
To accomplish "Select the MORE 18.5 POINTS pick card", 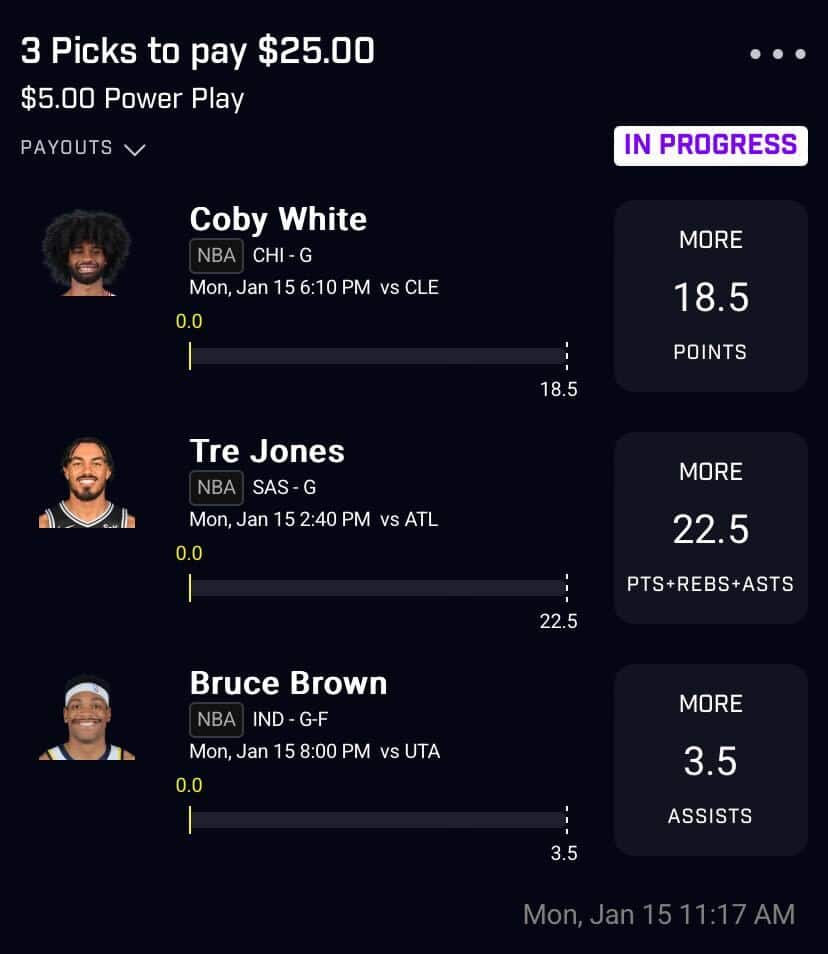I will [710, 296].
